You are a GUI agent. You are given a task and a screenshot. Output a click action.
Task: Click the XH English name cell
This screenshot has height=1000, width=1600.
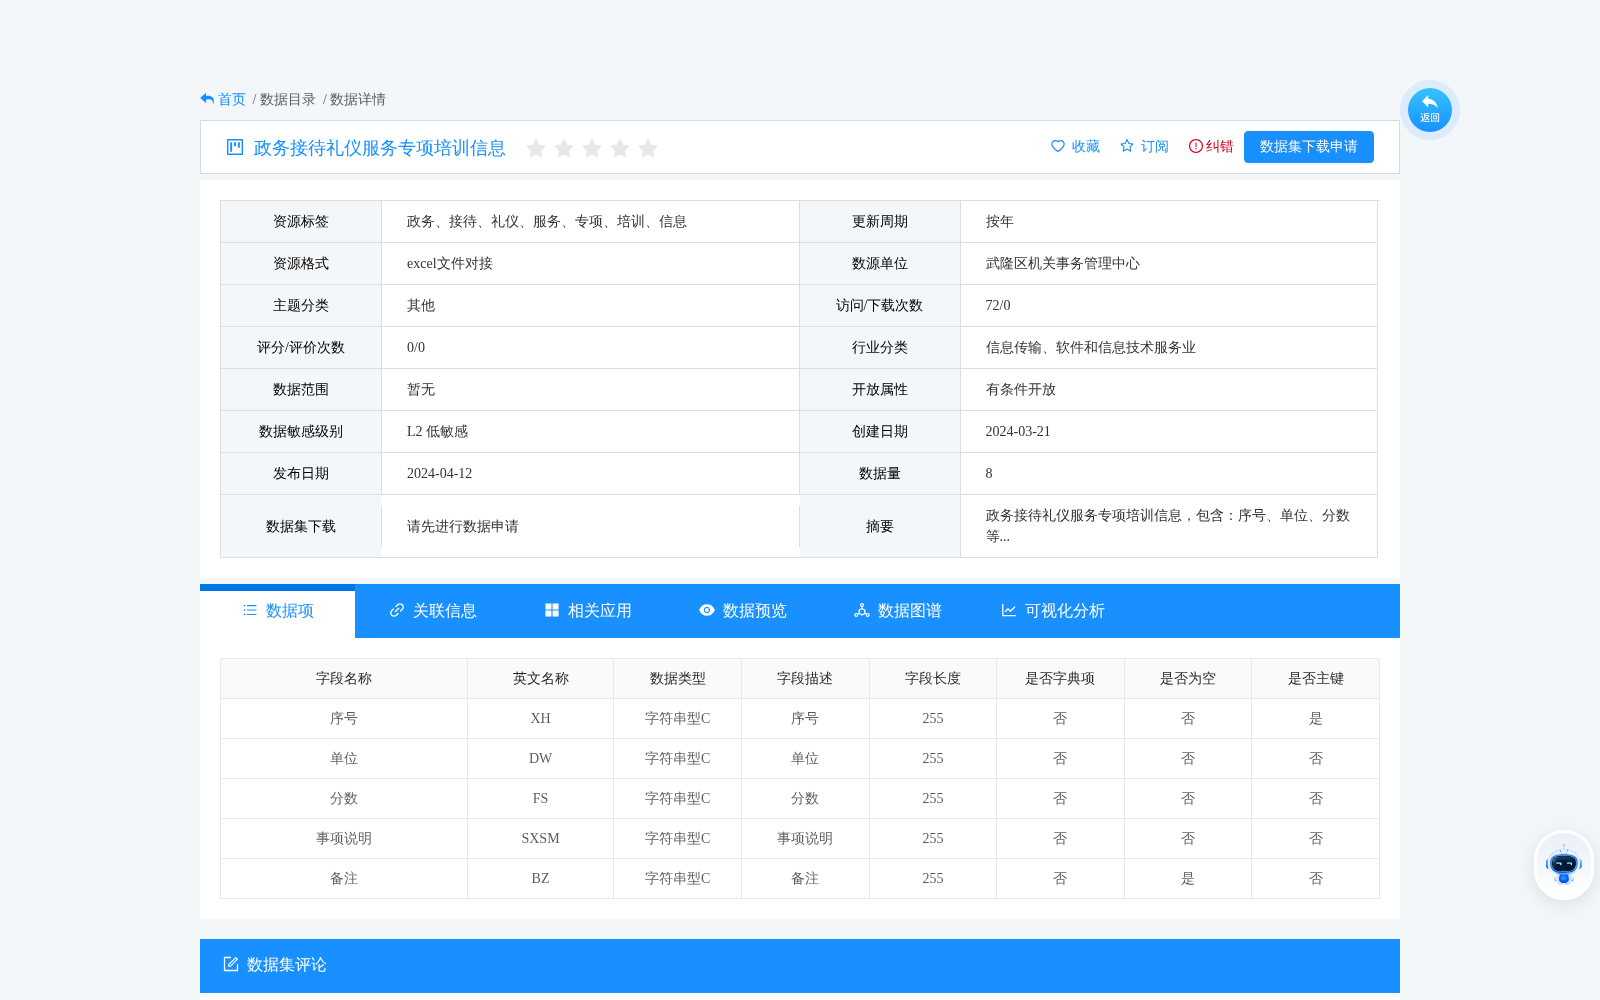coord(541,719)
